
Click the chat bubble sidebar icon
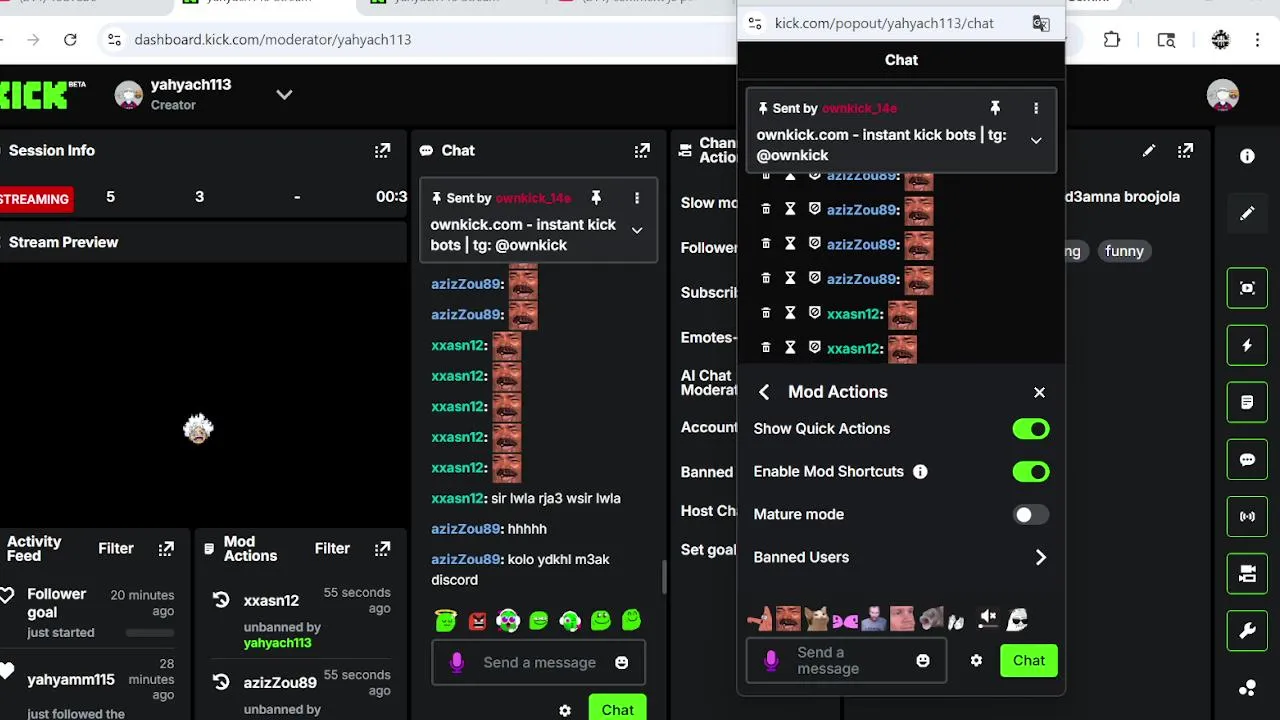(1247, 460)
